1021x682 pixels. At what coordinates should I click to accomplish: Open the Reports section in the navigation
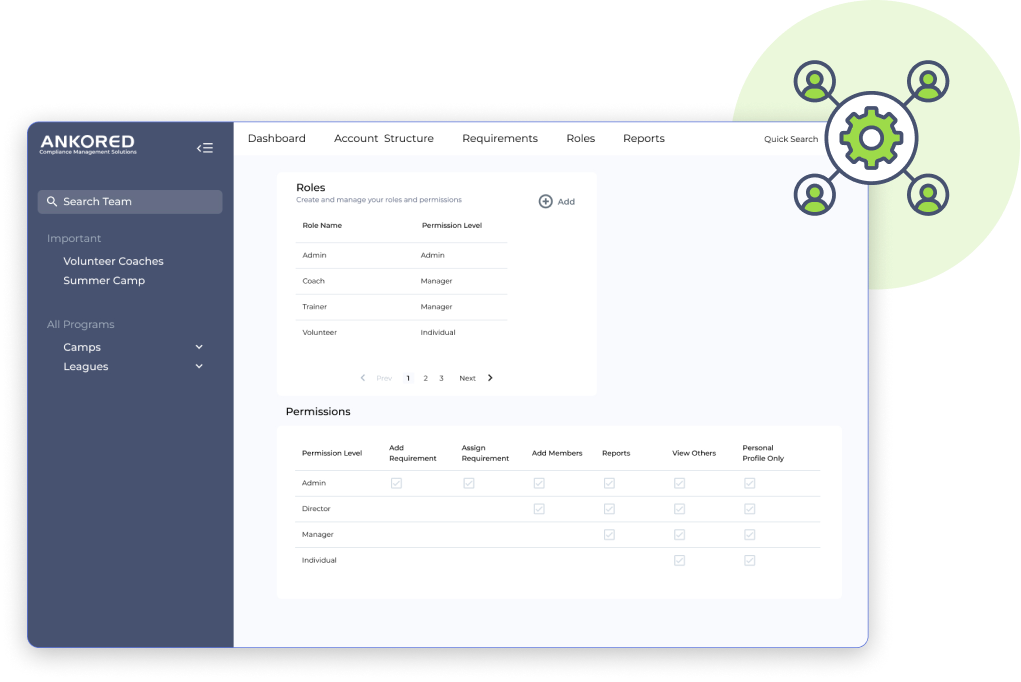(x=643, y=138)
